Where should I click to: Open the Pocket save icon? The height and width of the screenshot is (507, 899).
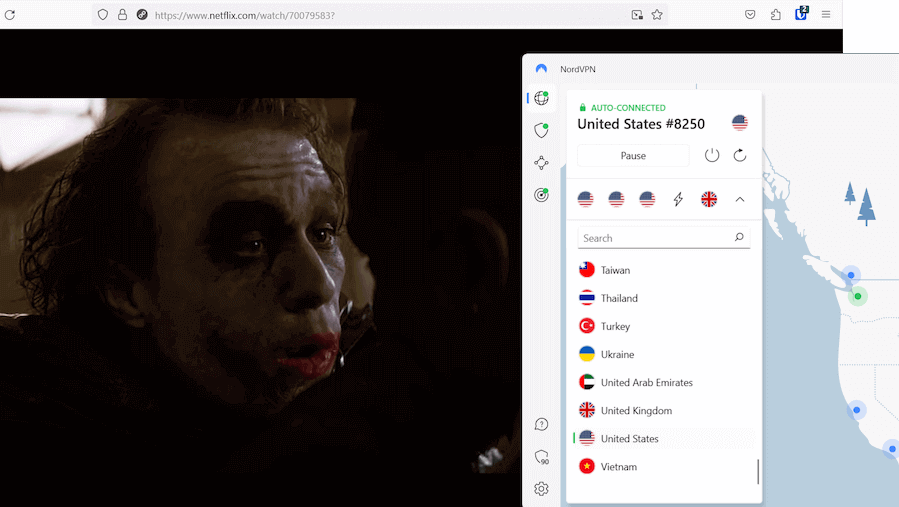point(750,15)
